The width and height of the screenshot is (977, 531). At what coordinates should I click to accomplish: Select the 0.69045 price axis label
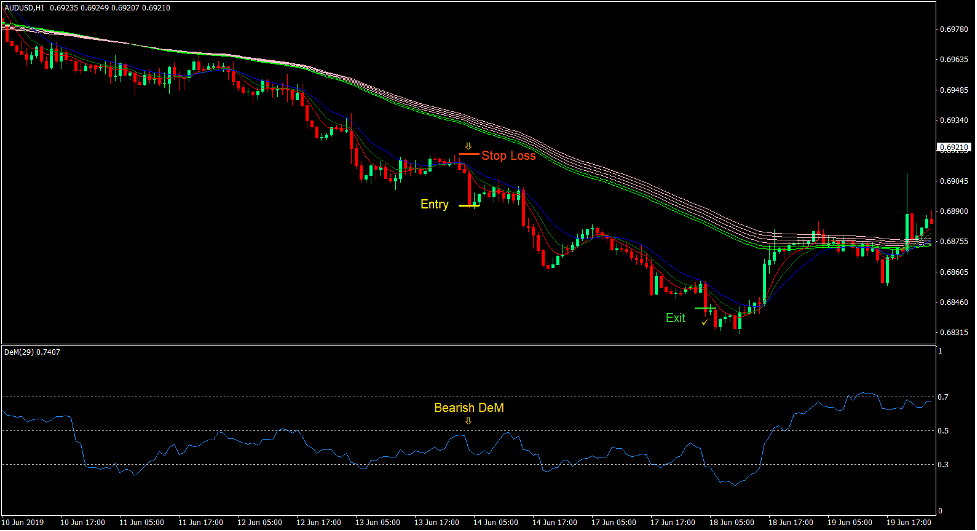tap(953, 181)
